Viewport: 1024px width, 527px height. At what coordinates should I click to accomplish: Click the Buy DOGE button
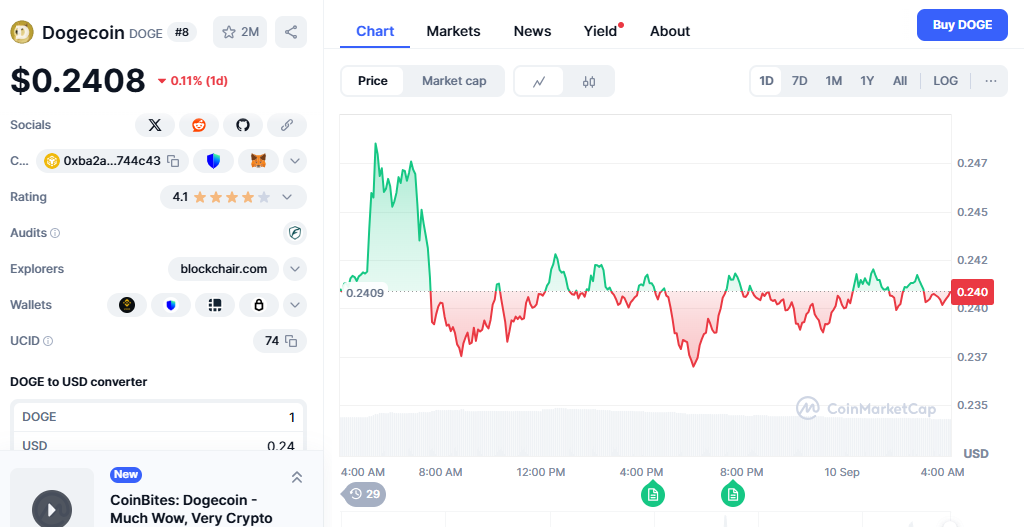(962, 25)
